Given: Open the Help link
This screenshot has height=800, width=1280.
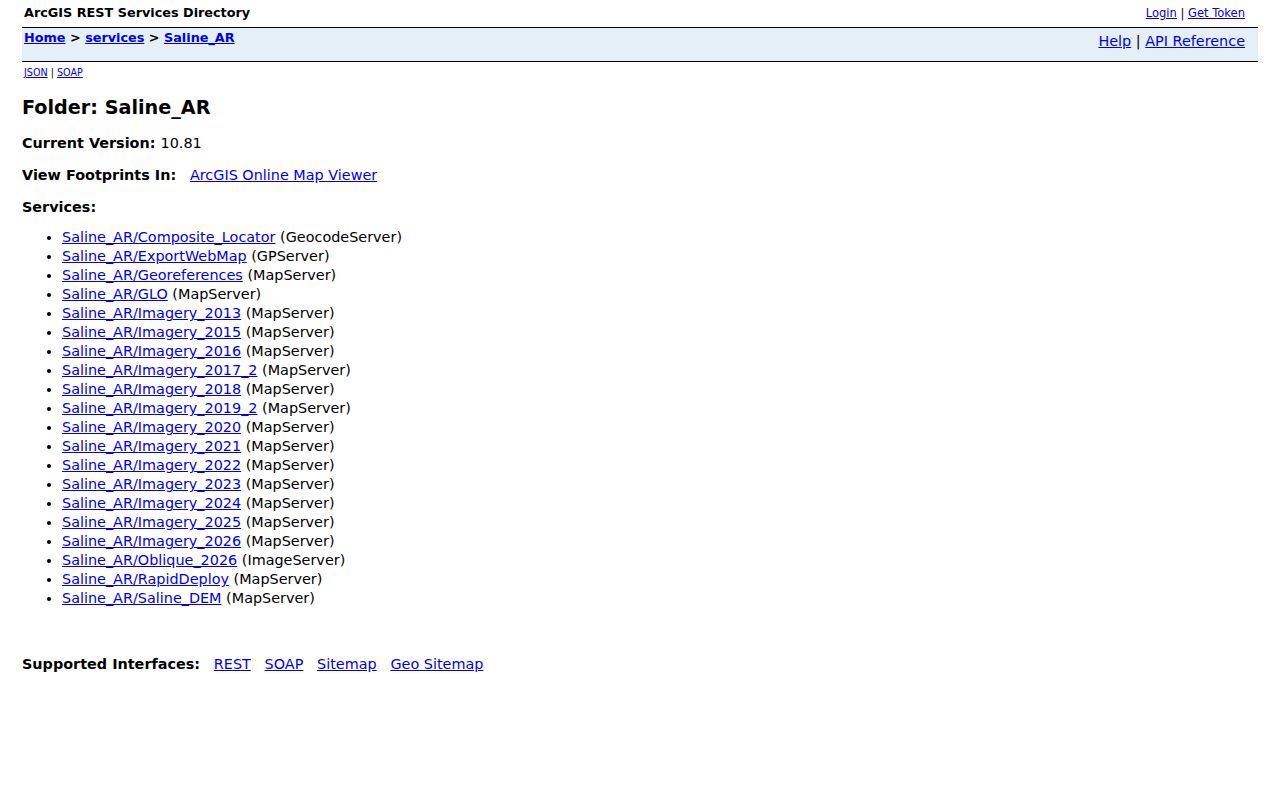Looking at the screenshot, I should click(1114, 41).
